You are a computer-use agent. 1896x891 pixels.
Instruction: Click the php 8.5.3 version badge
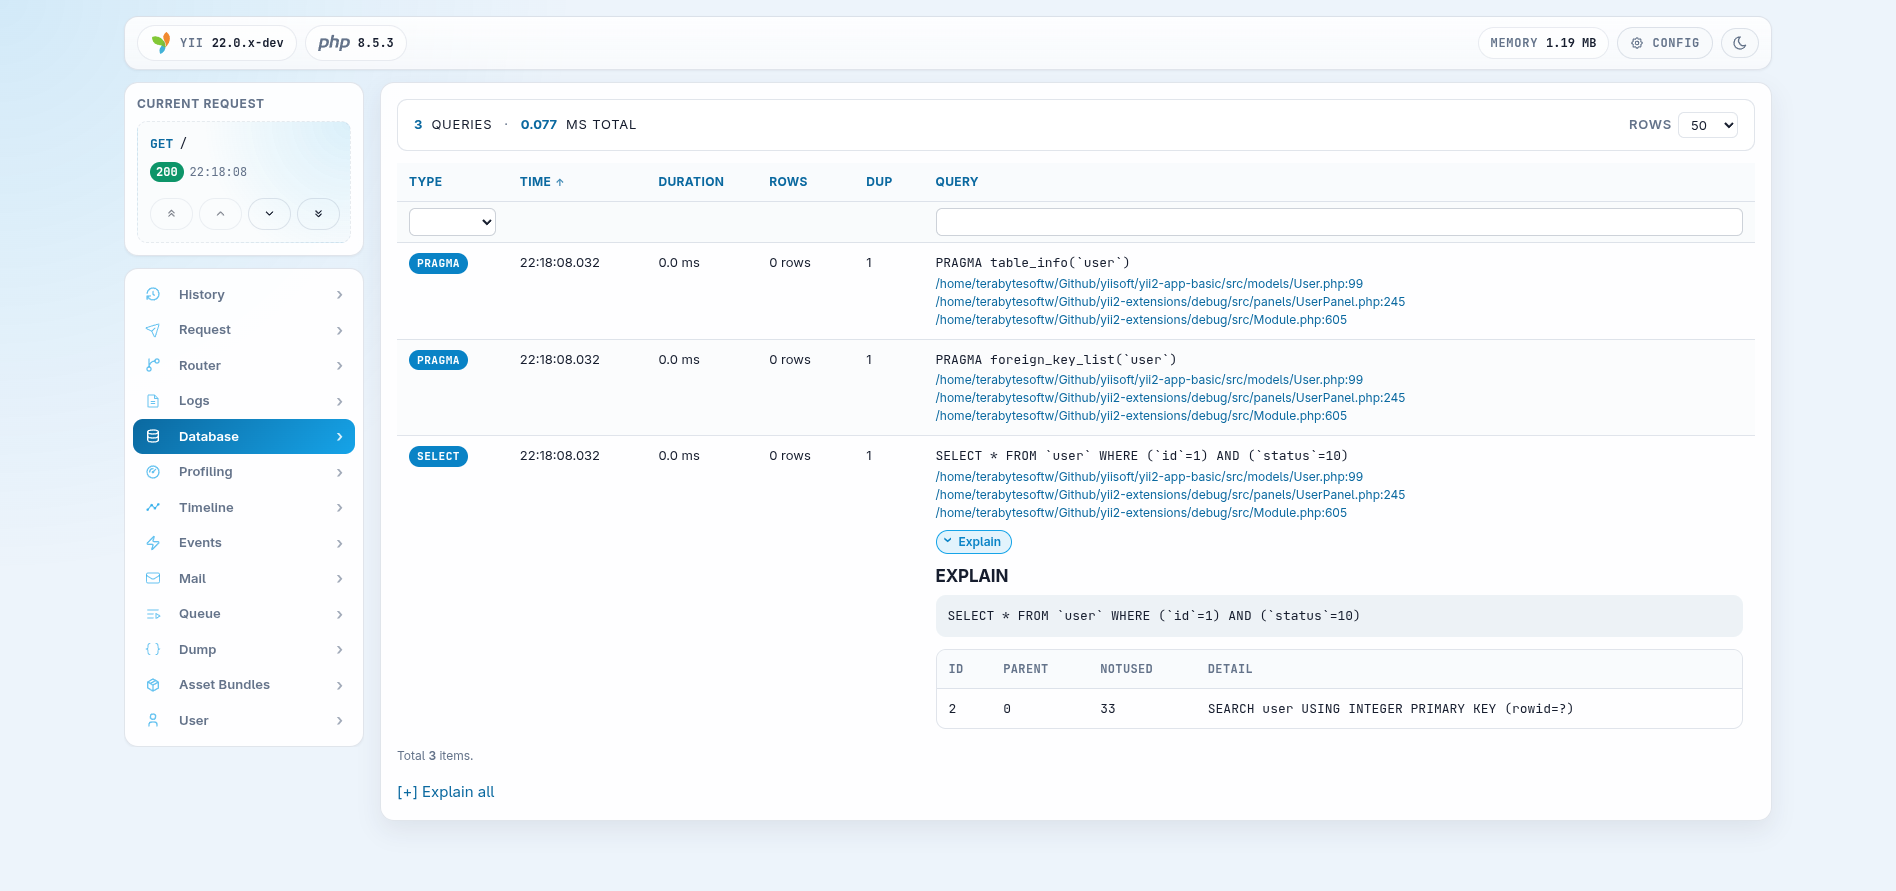click(x=356, y=43)
